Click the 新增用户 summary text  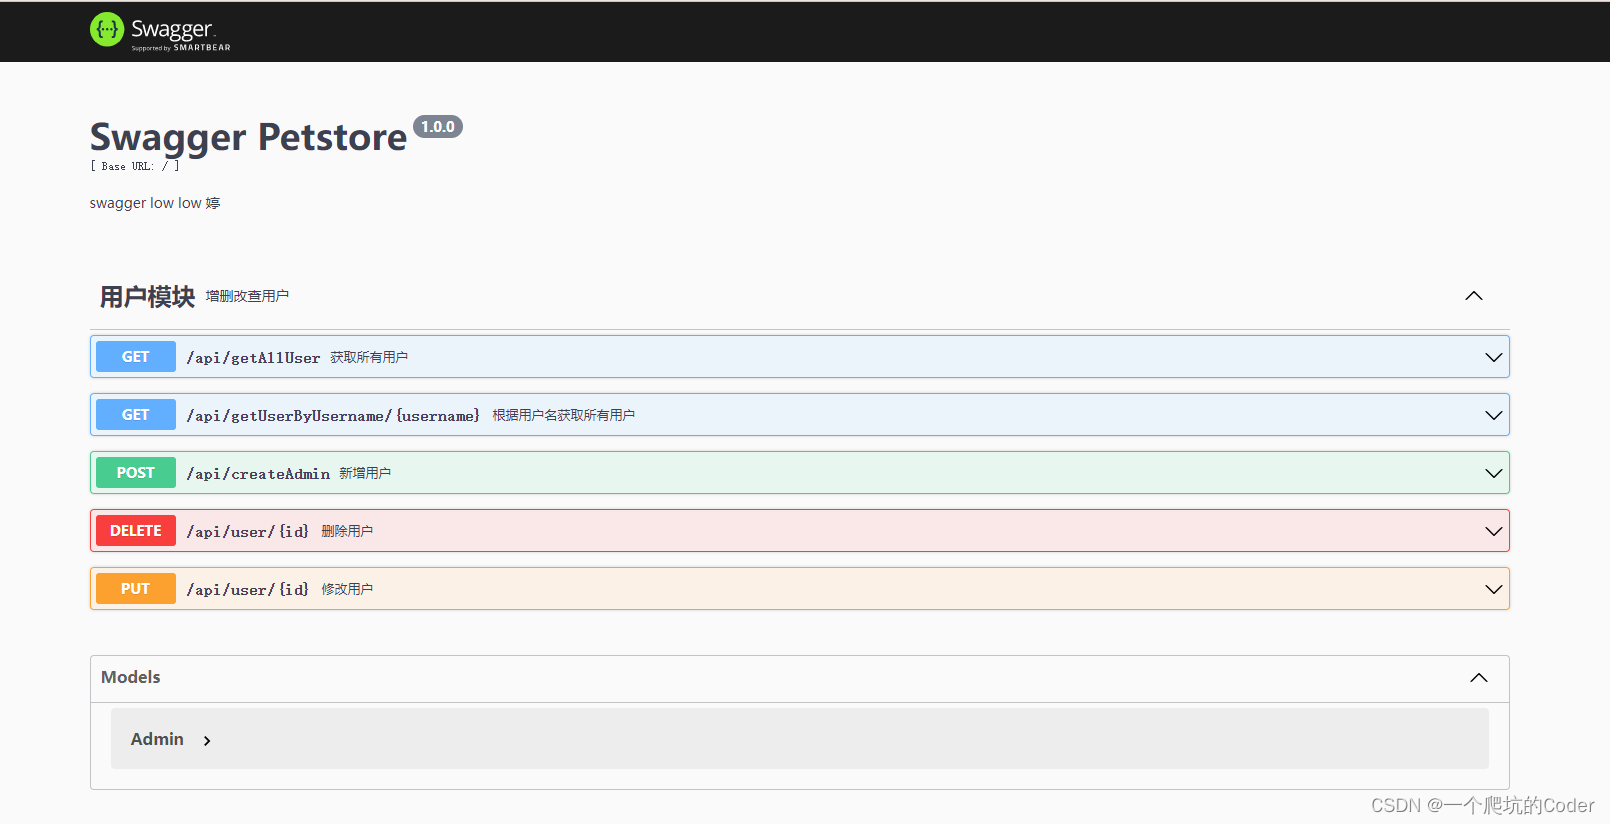click(365, 473)
